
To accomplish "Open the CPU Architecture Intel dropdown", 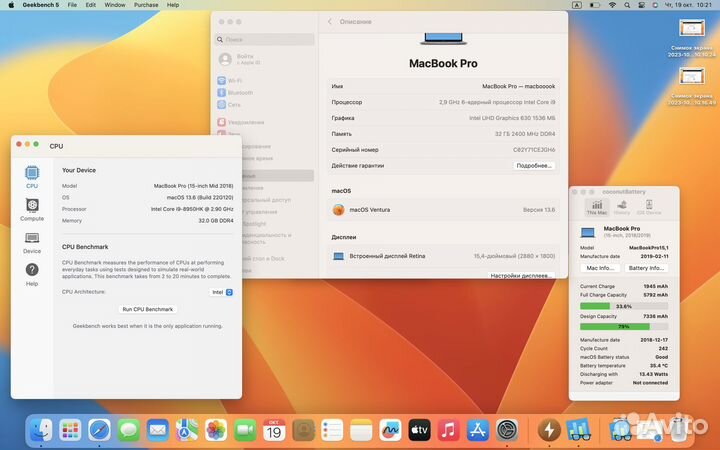I will click(222, 292).
